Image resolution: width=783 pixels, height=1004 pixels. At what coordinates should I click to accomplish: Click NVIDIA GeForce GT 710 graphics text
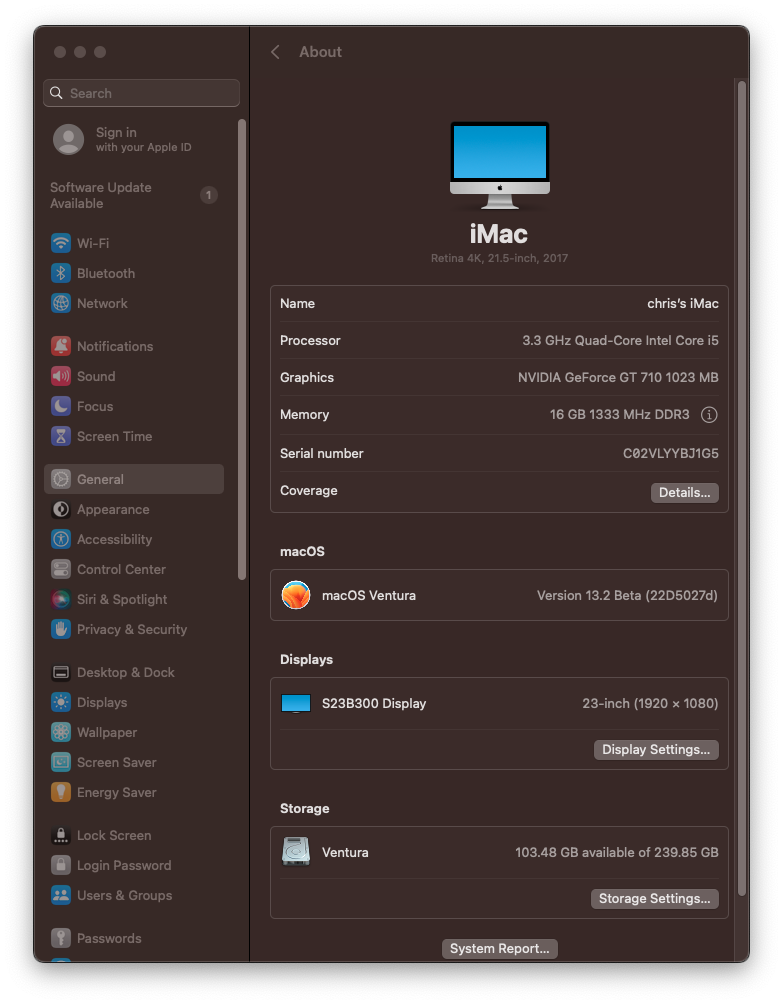tap(618, 378)
